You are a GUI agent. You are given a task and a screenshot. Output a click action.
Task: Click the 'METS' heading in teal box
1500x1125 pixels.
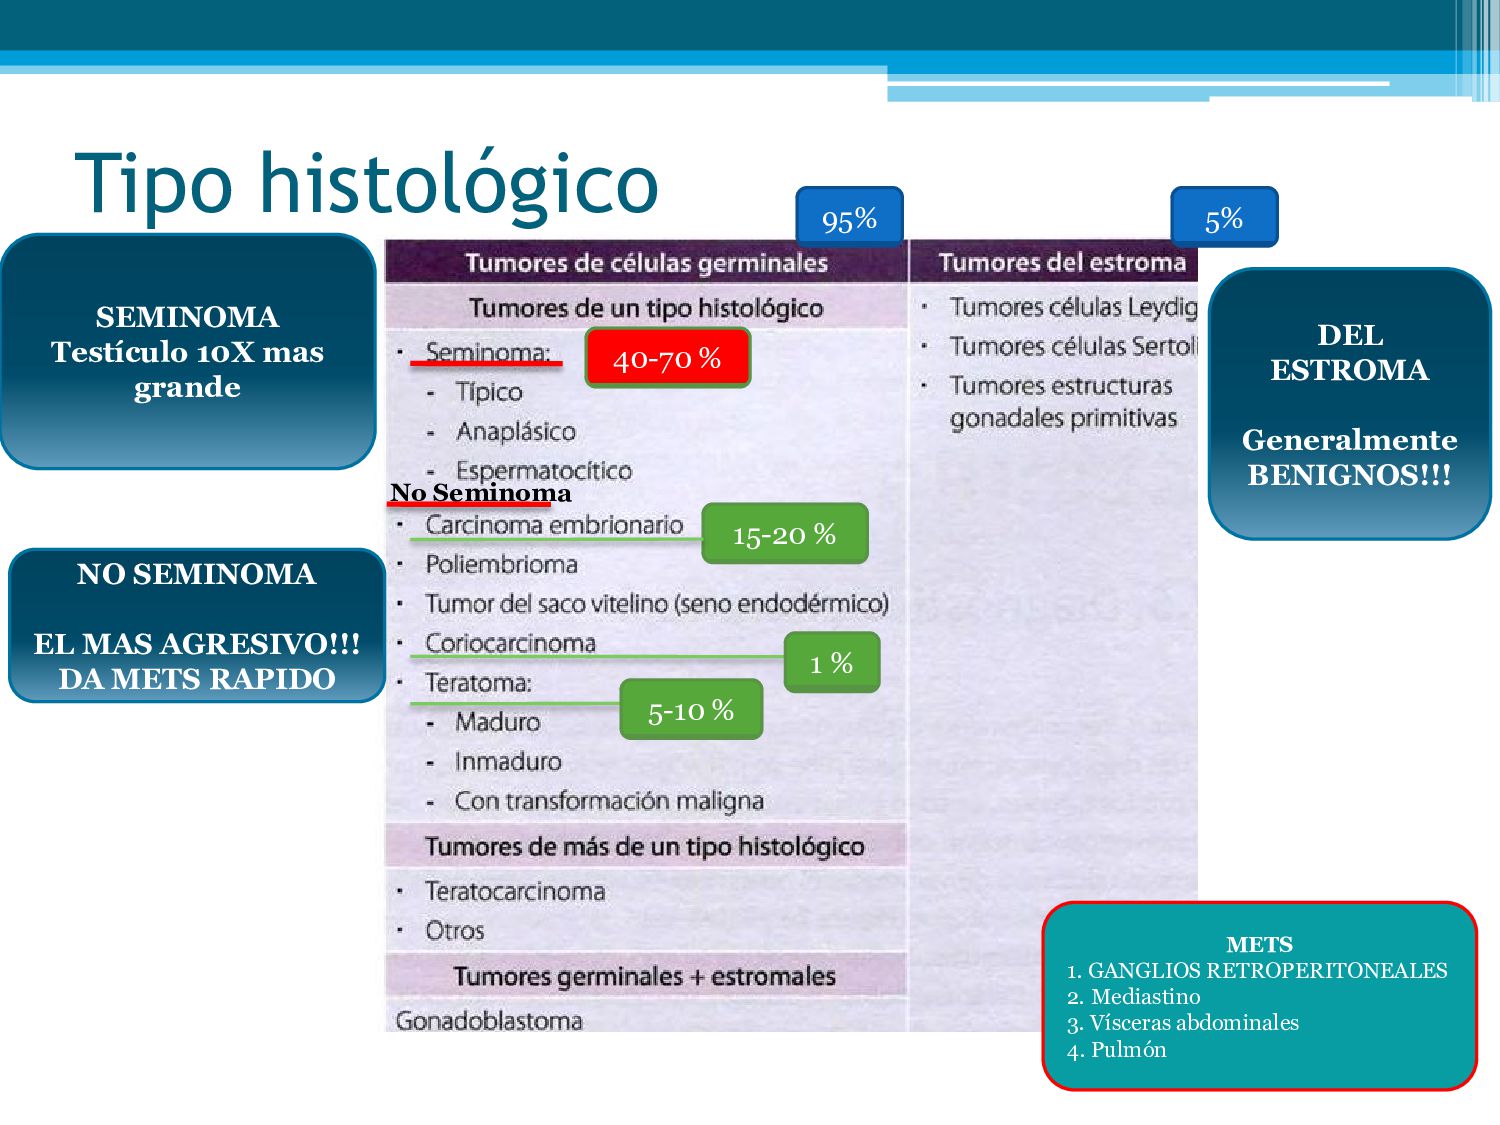(1259, 945)
